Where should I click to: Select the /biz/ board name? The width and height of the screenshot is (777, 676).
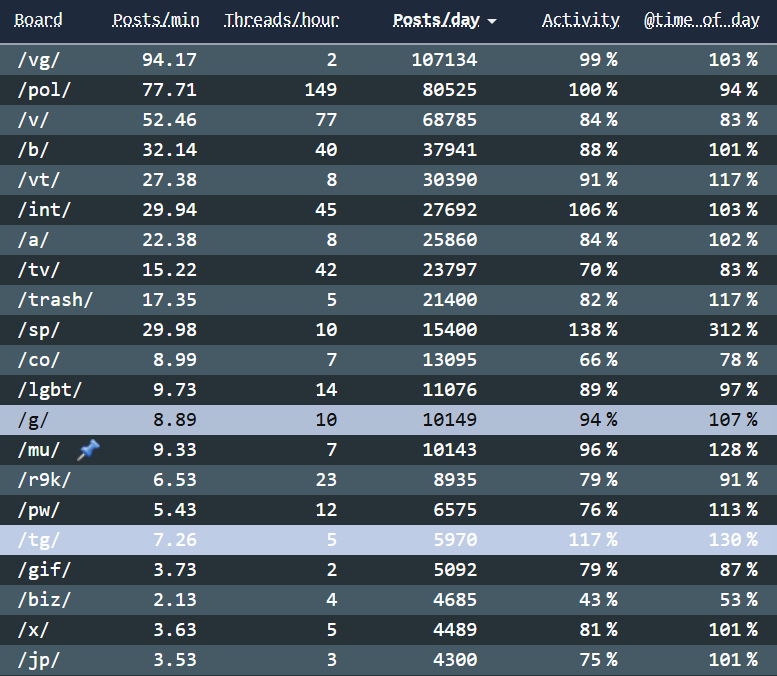44,600
